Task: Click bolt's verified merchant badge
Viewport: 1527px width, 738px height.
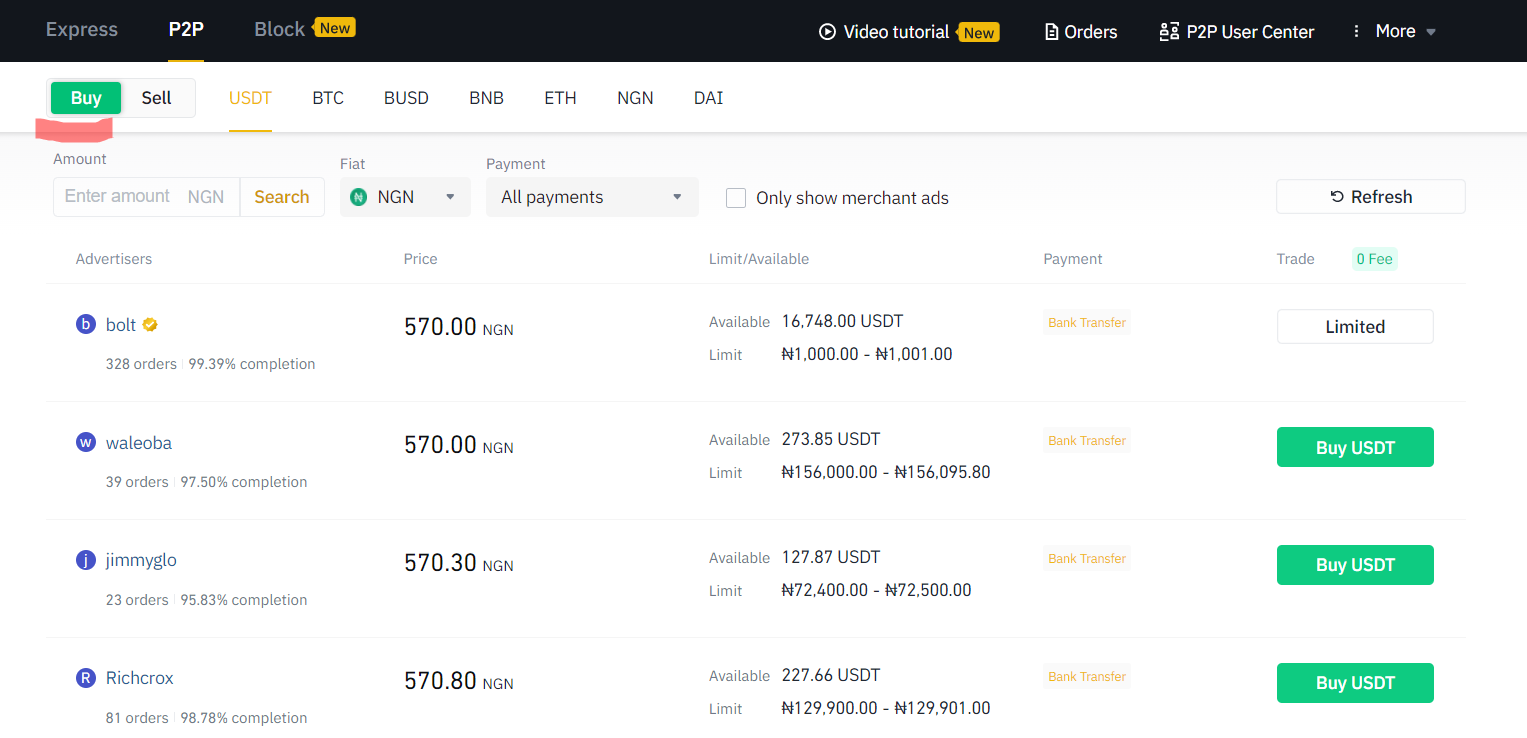Action: point(150,324)
